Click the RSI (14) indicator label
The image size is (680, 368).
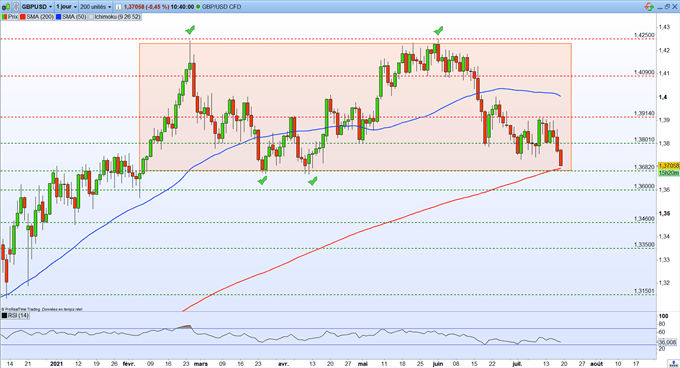(18, 316)
